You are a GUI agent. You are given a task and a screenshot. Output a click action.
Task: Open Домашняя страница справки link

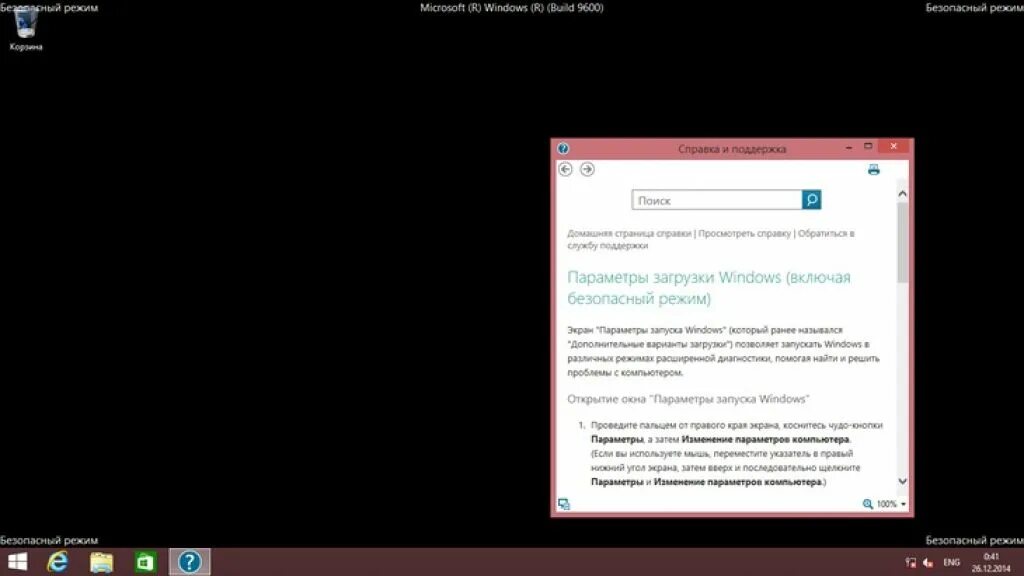pos(629,233)
